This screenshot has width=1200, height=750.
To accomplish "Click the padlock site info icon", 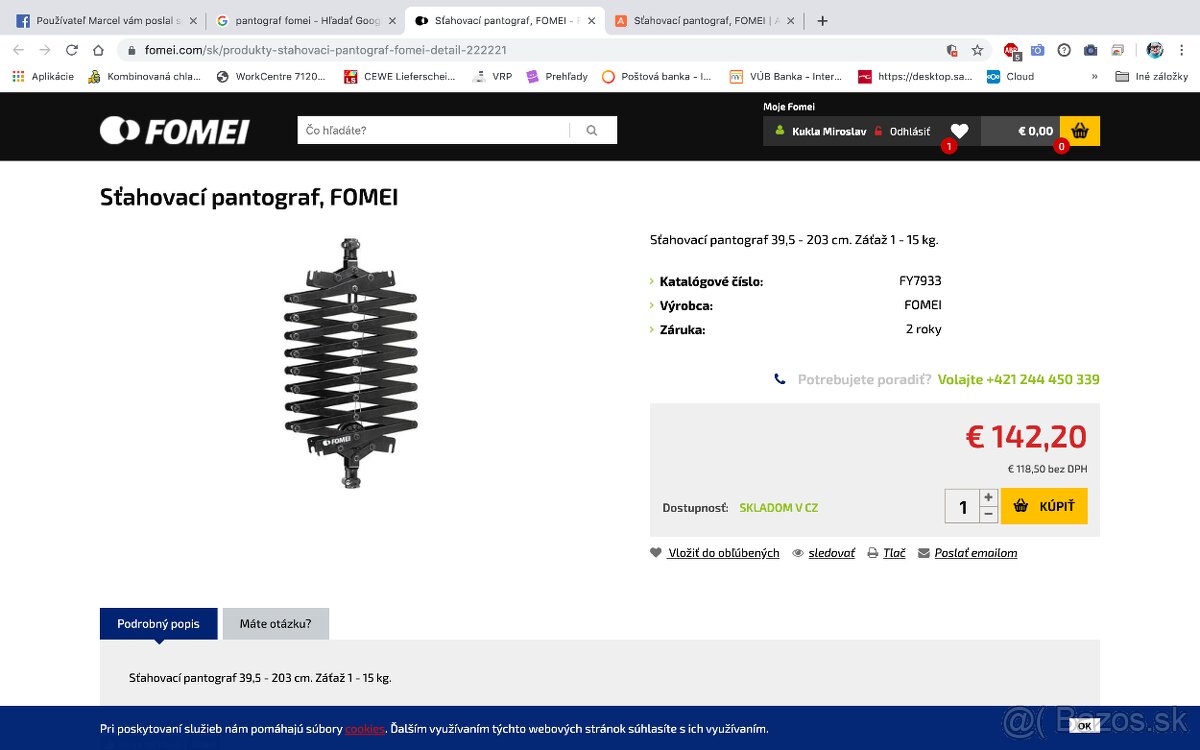I will [x=133, y=50].
